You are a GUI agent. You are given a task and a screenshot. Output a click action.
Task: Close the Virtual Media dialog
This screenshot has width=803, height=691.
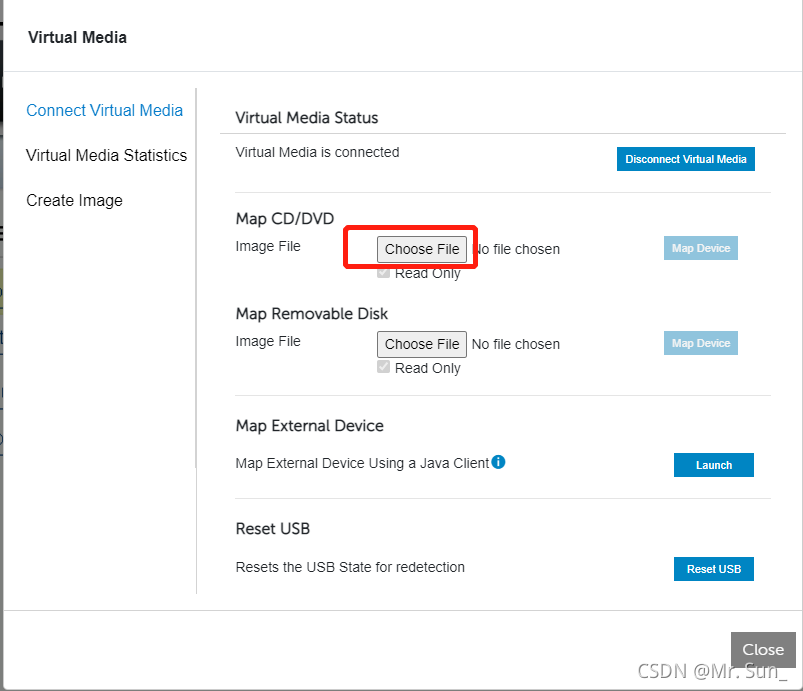coord(763,649)
